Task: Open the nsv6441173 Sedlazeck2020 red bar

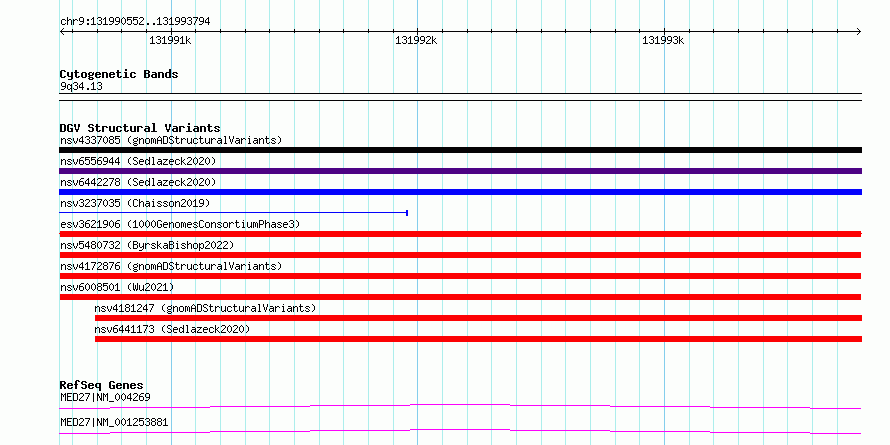Action: (478, 339)
